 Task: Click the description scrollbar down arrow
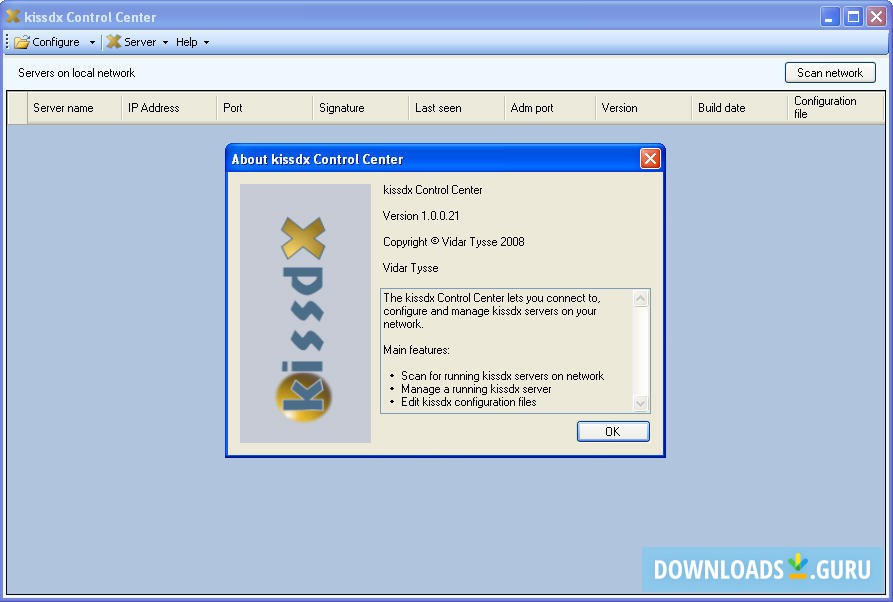coord(641,403)
